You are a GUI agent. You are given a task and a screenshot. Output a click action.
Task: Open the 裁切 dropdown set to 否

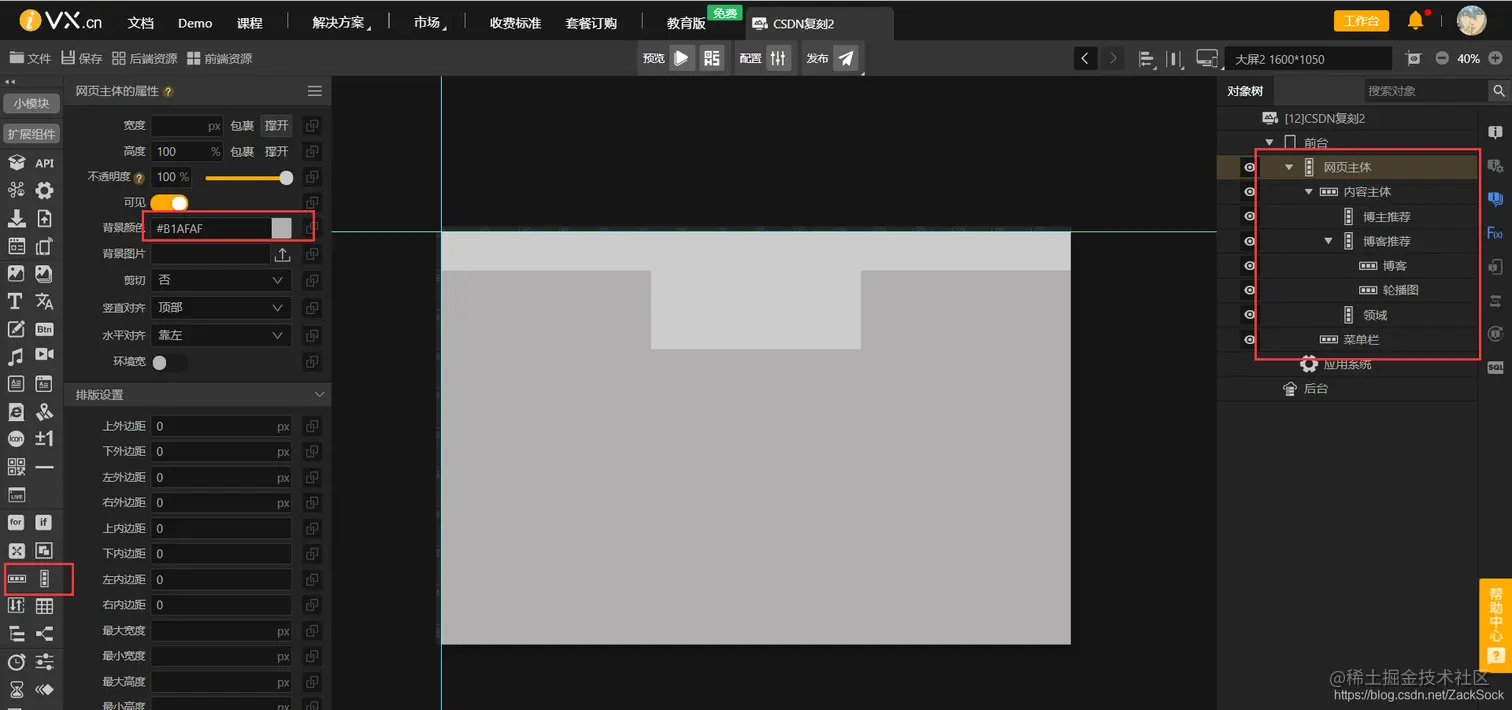tap(220, 278)
